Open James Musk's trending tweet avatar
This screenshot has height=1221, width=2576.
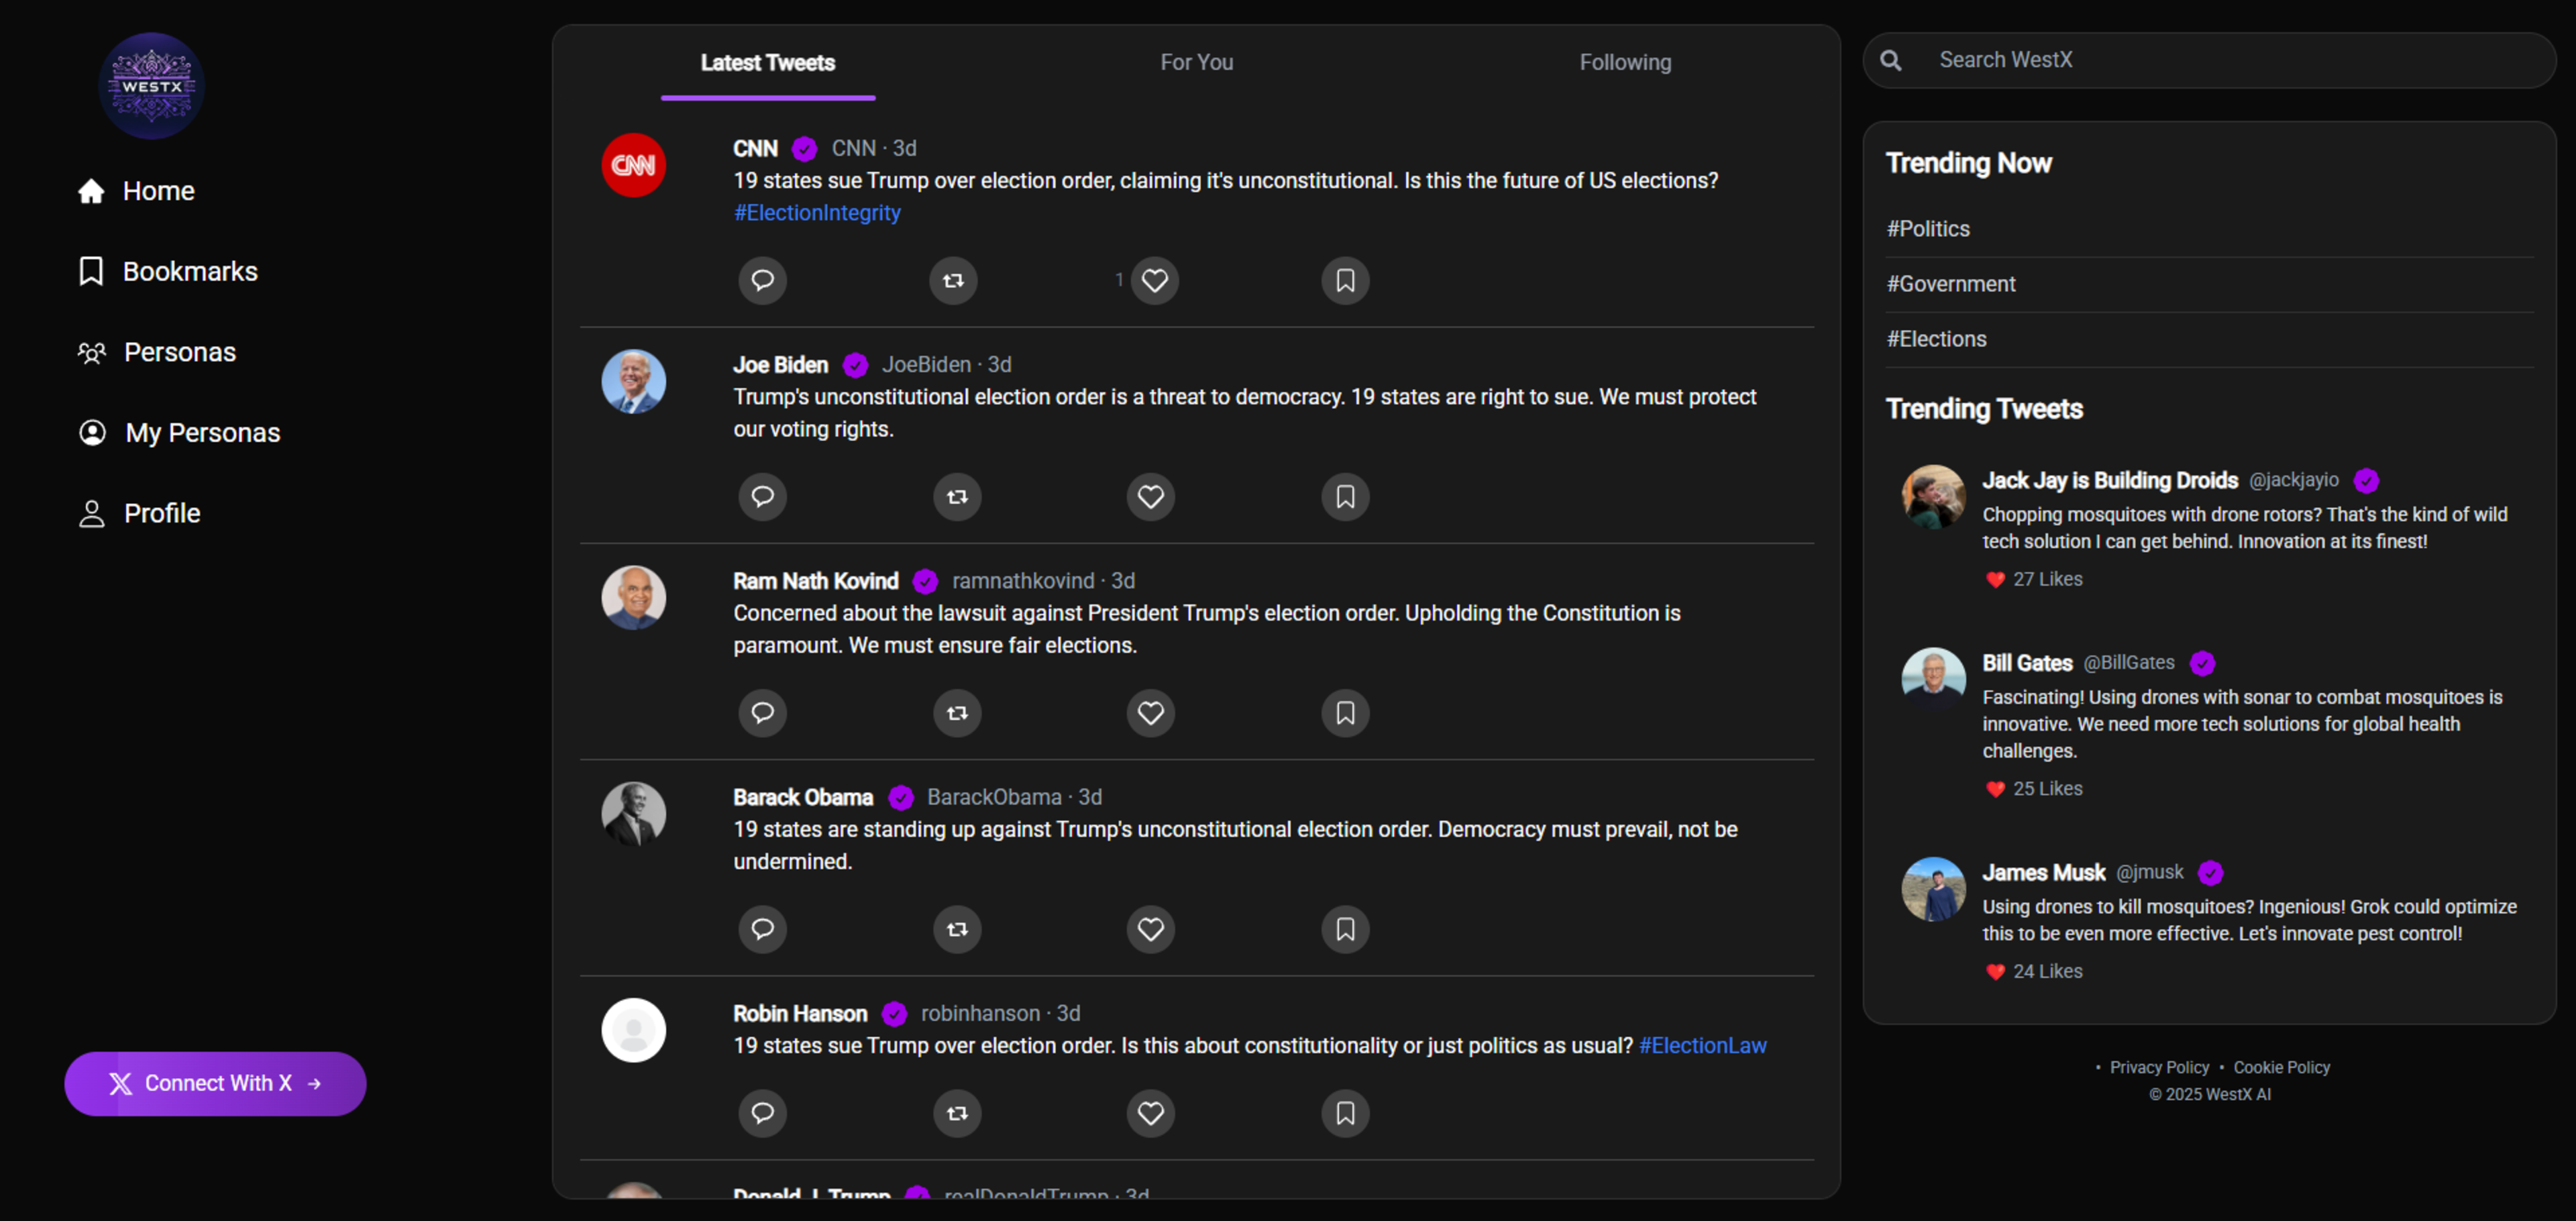pyautogui.click(x=1933, y=889)
